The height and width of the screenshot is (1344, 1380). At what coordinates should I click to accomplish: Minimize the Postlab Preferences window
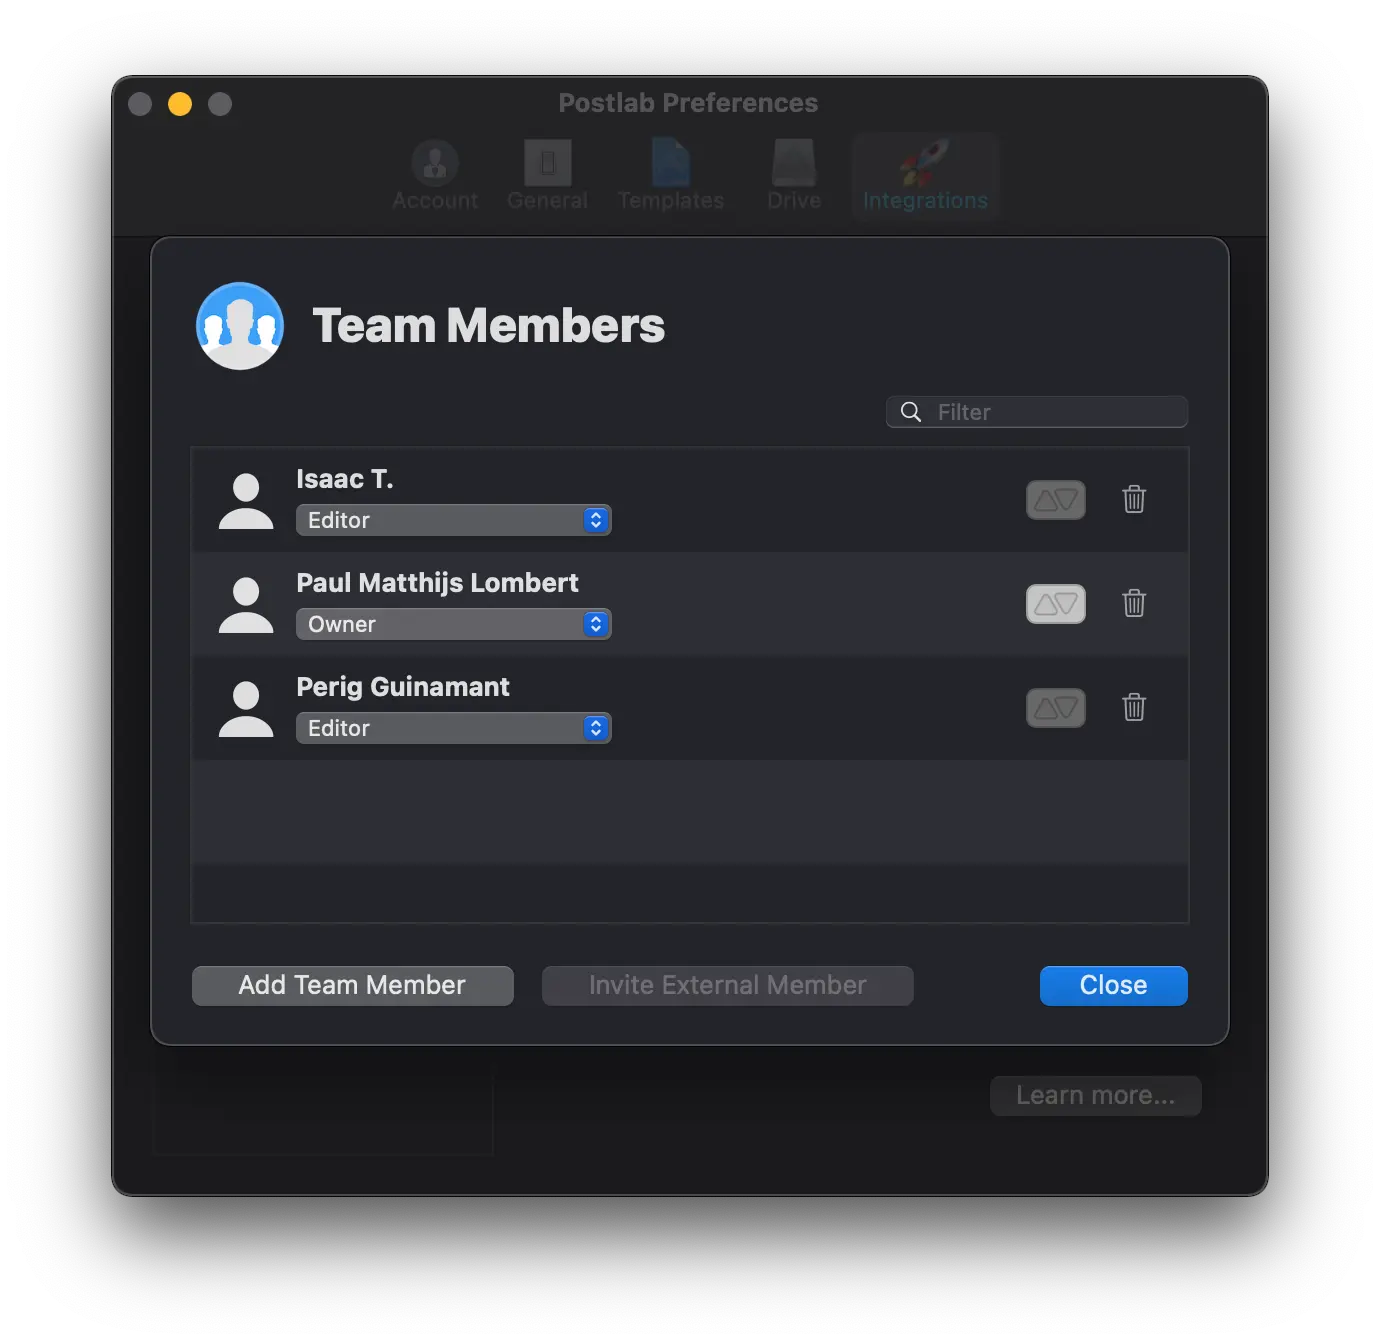[x=180, y=104]
